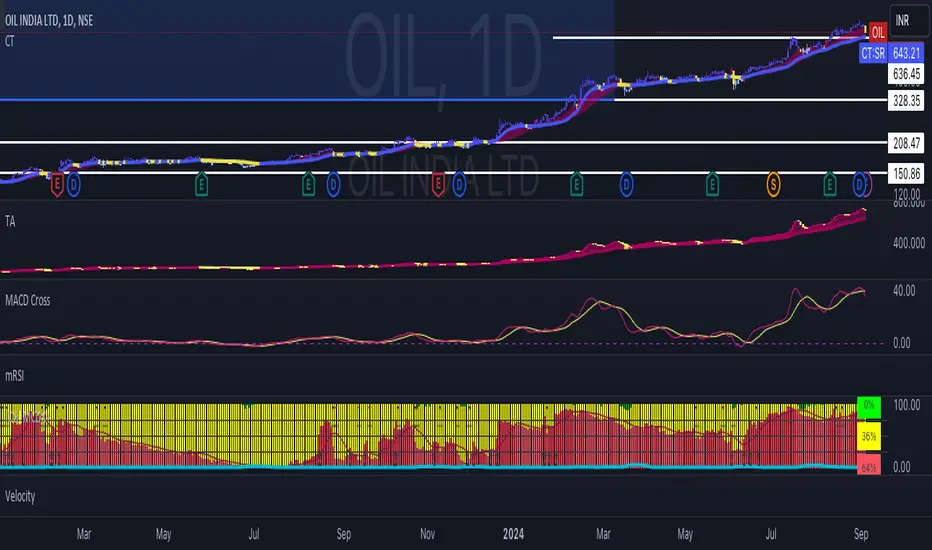This screenshot has width=932, height=550.
Task: Open the red E earnings marker in November 2023
Action: point(438,185)
